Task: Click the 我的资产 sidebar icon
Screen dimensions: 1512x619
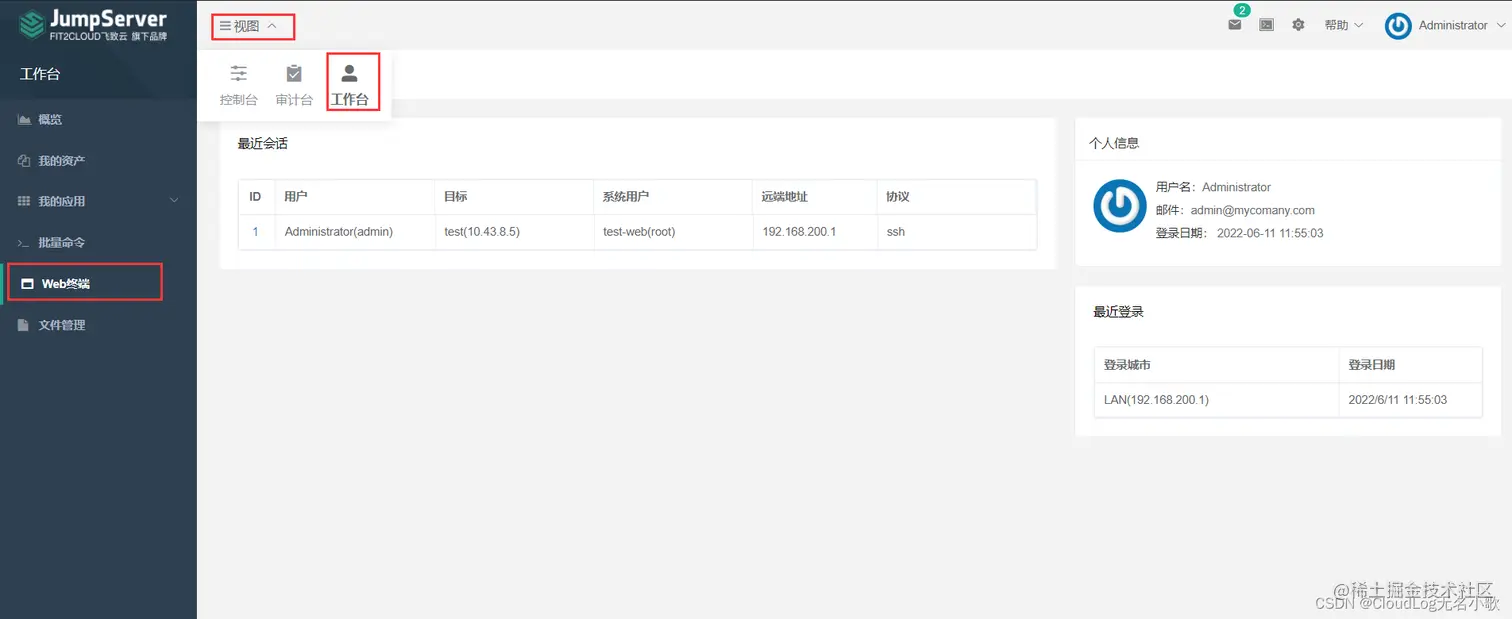Action: (24, 160)
